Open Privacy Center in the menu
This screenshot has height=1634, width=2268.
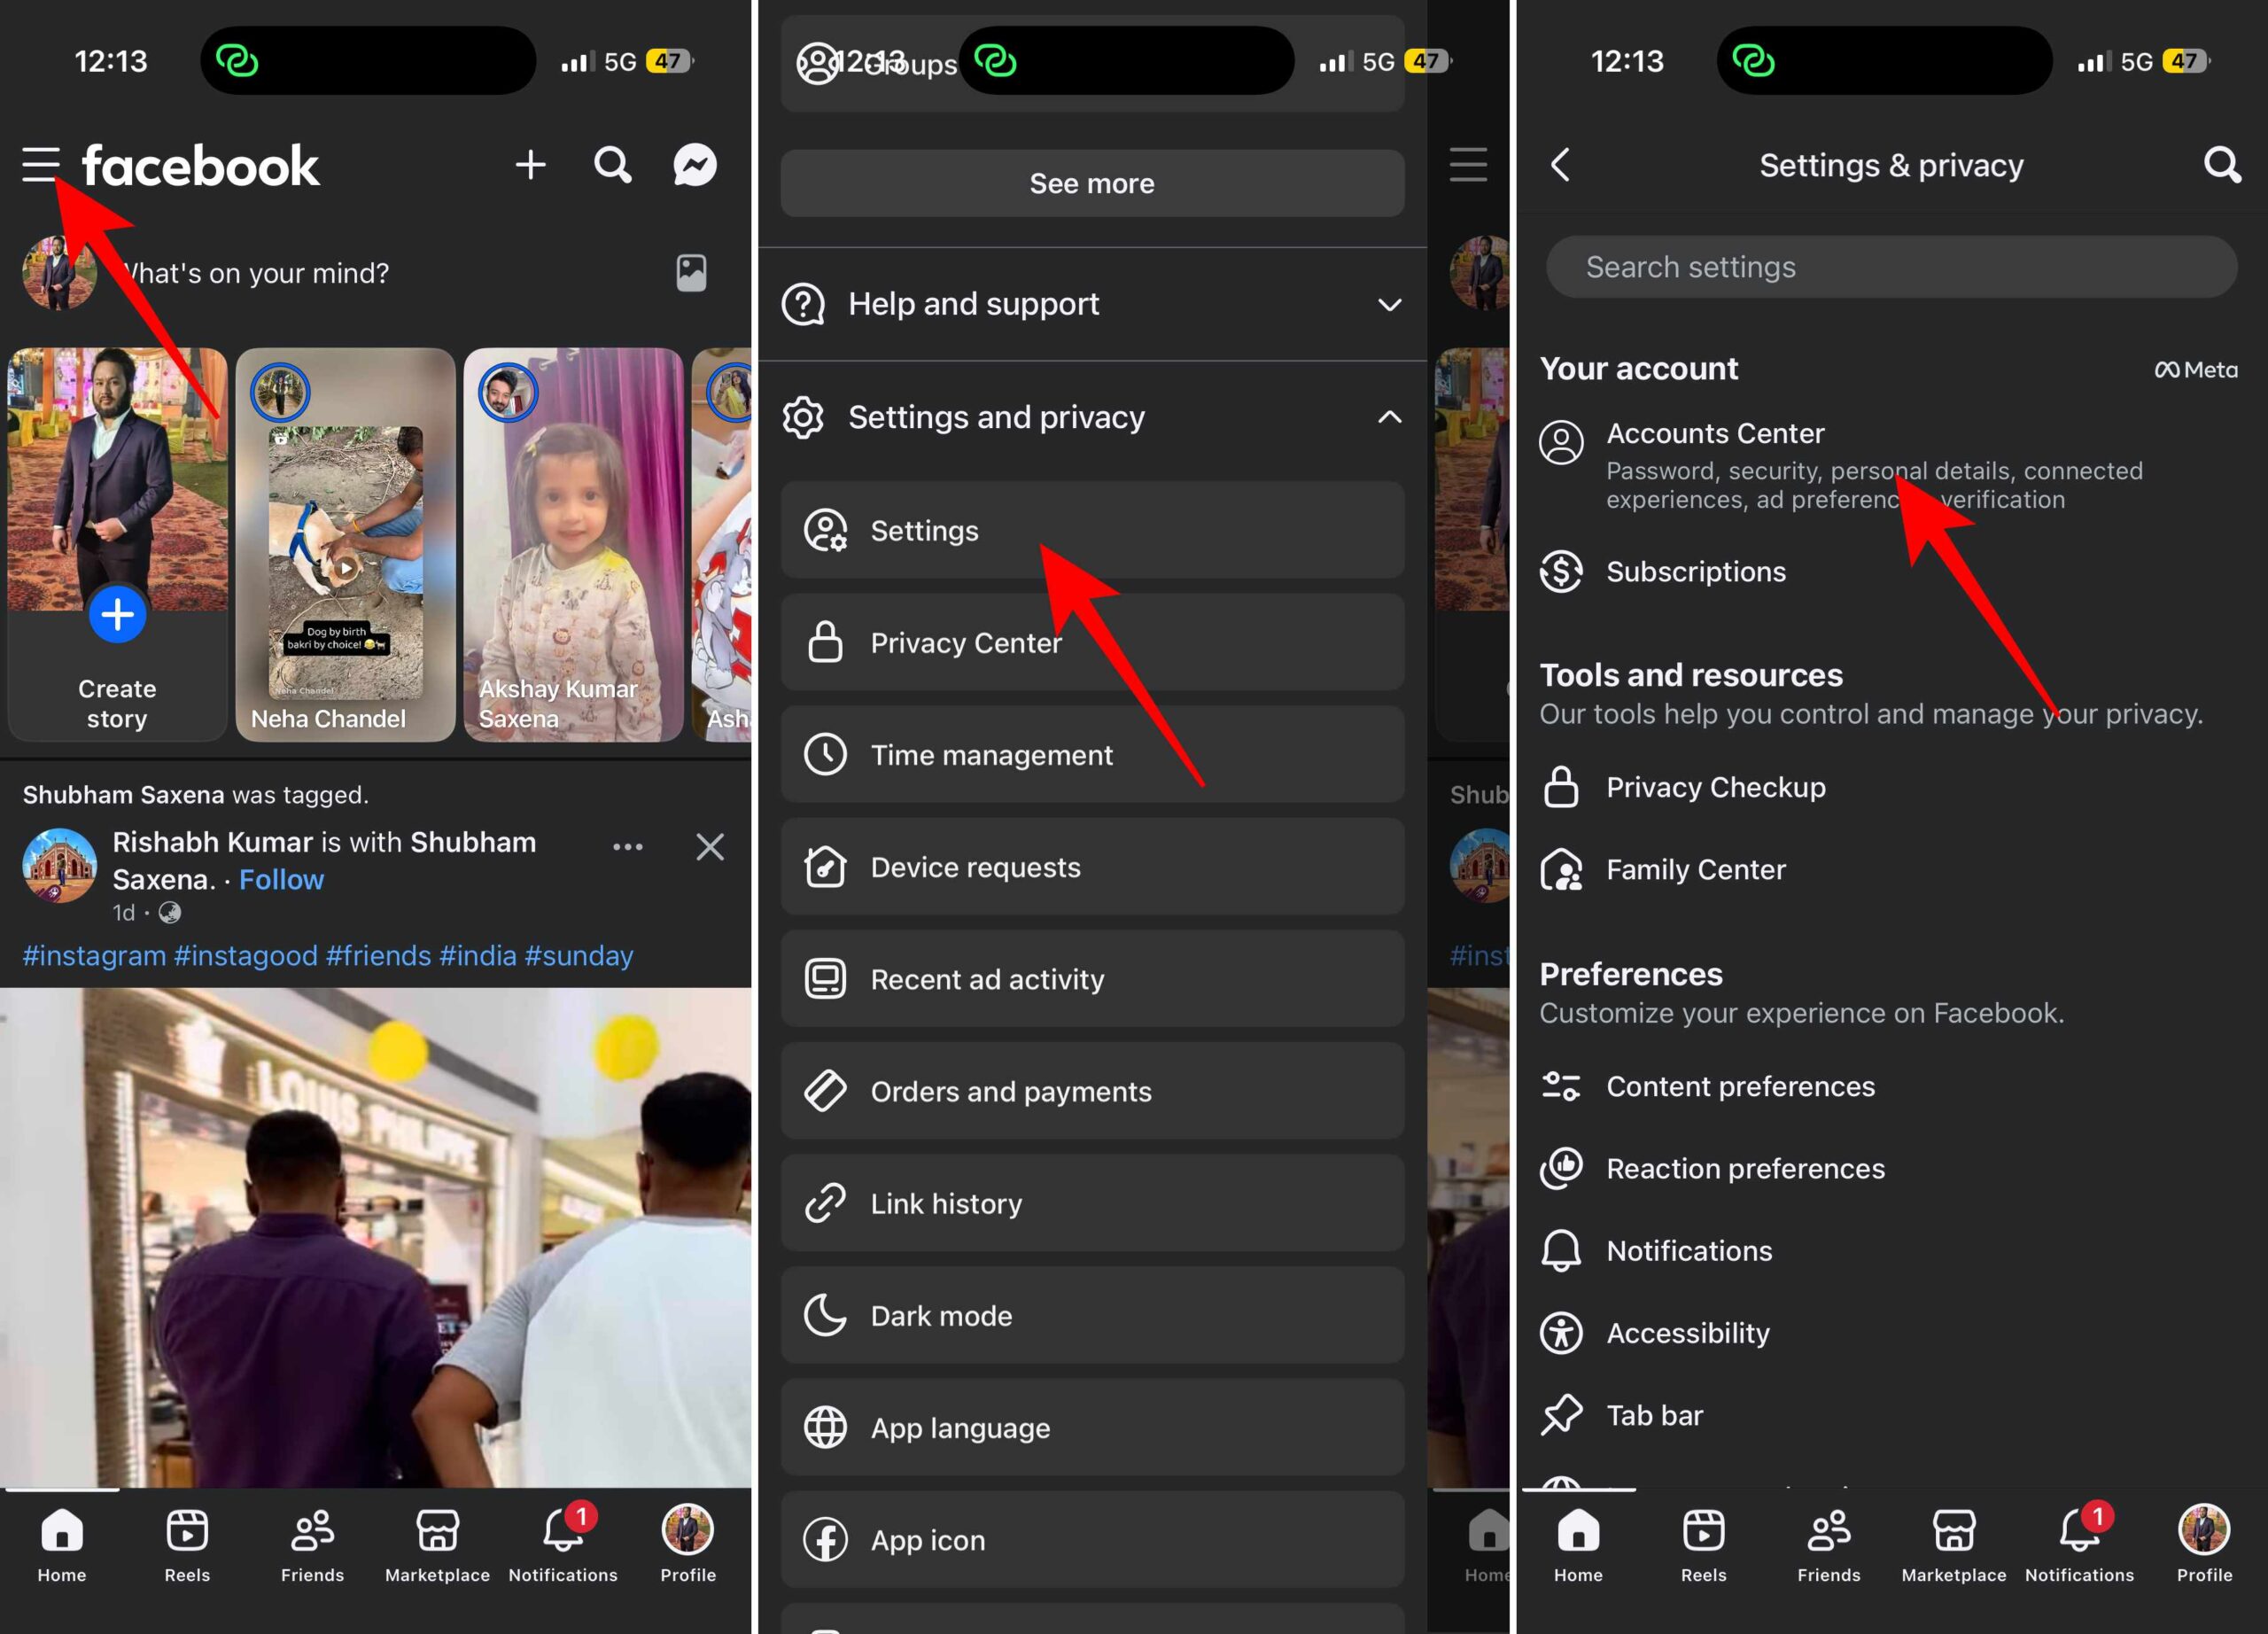[x=1092, y=642]
